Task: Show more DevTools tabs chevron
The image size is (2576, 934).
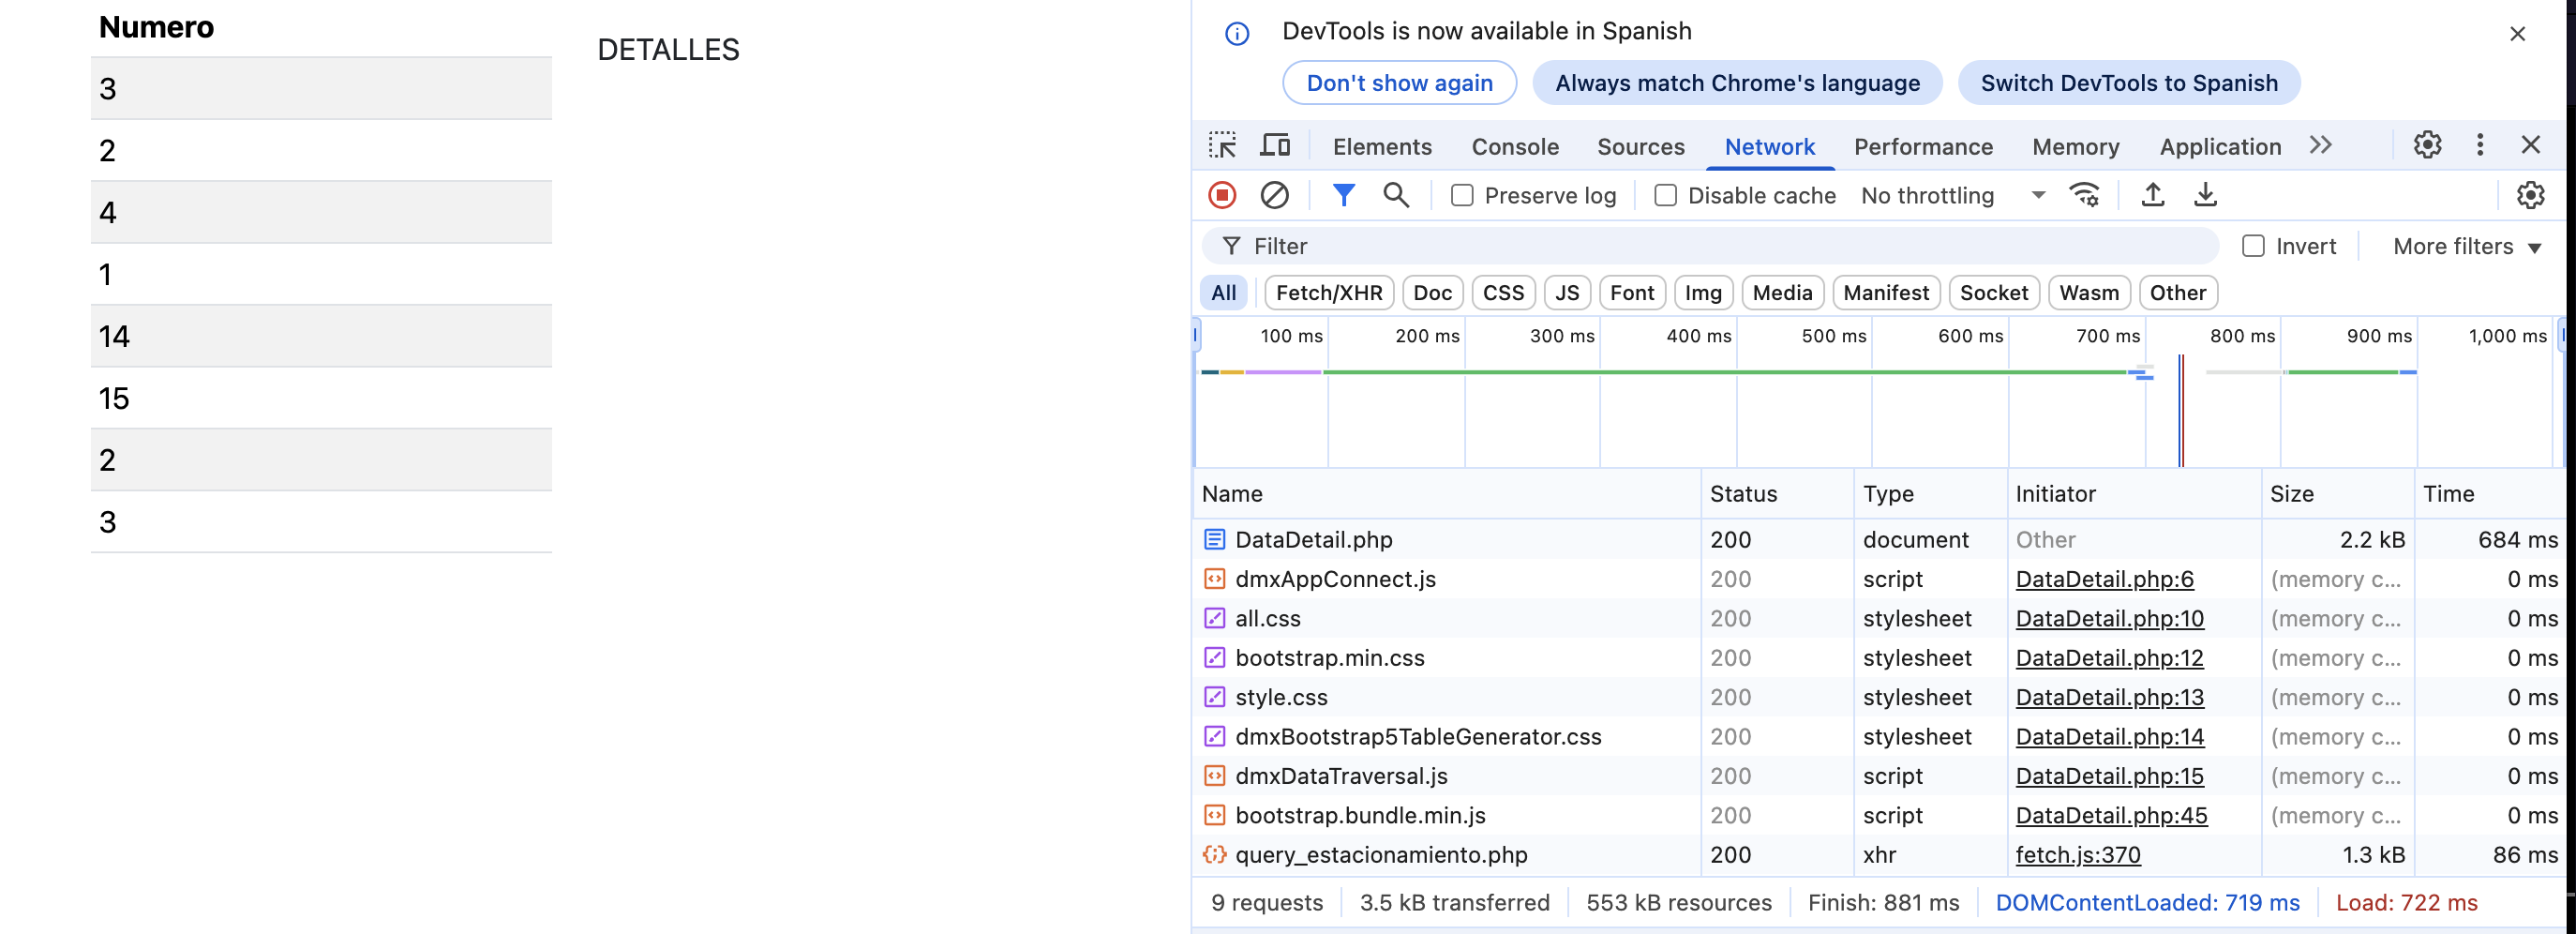Action: [2321, 145]
